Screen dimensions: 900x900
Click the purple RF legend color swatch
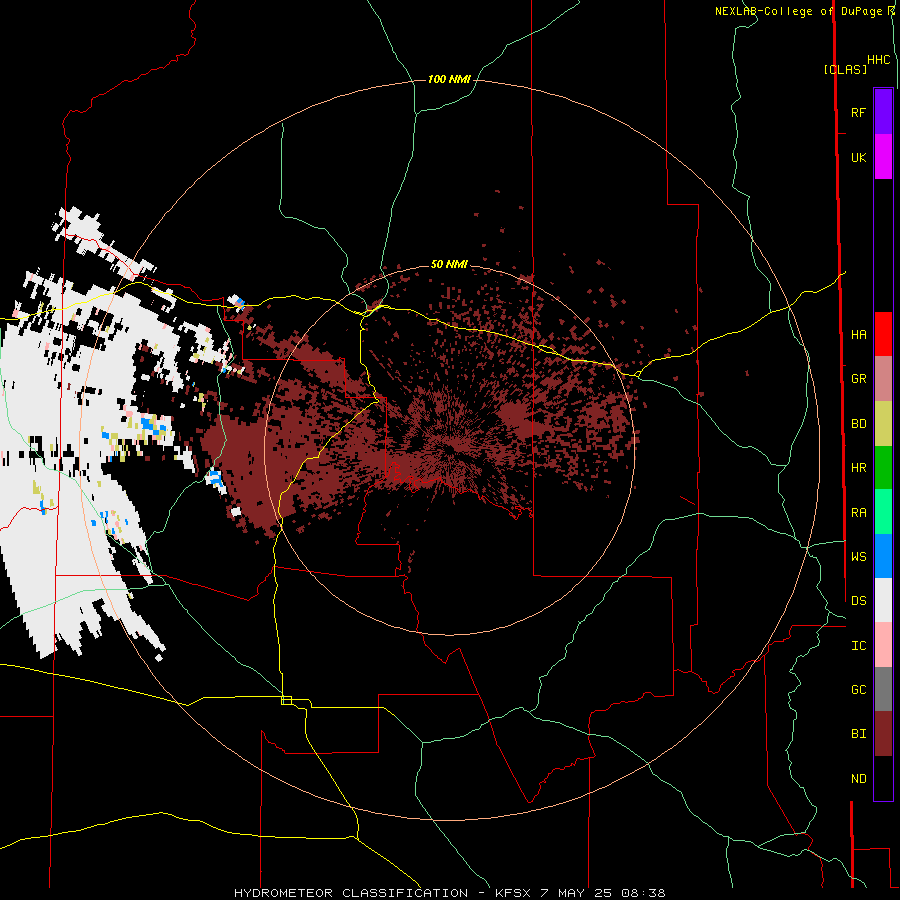(x=883, y=112)
